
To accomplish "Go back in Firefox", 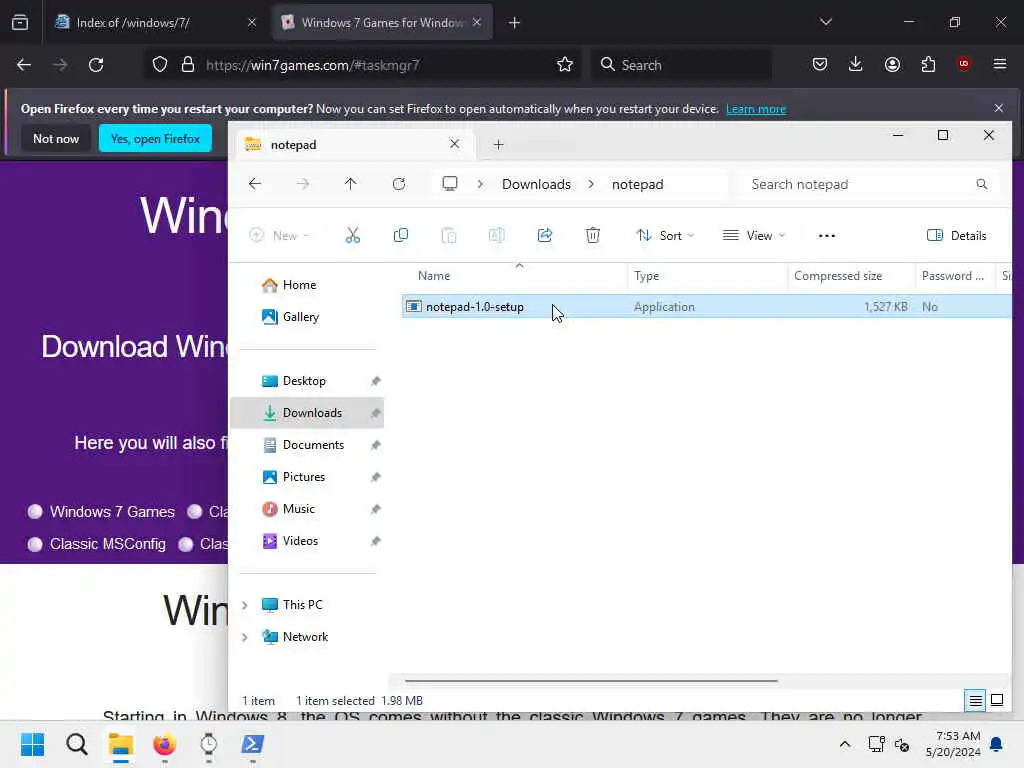I will (x=24, y=65).
